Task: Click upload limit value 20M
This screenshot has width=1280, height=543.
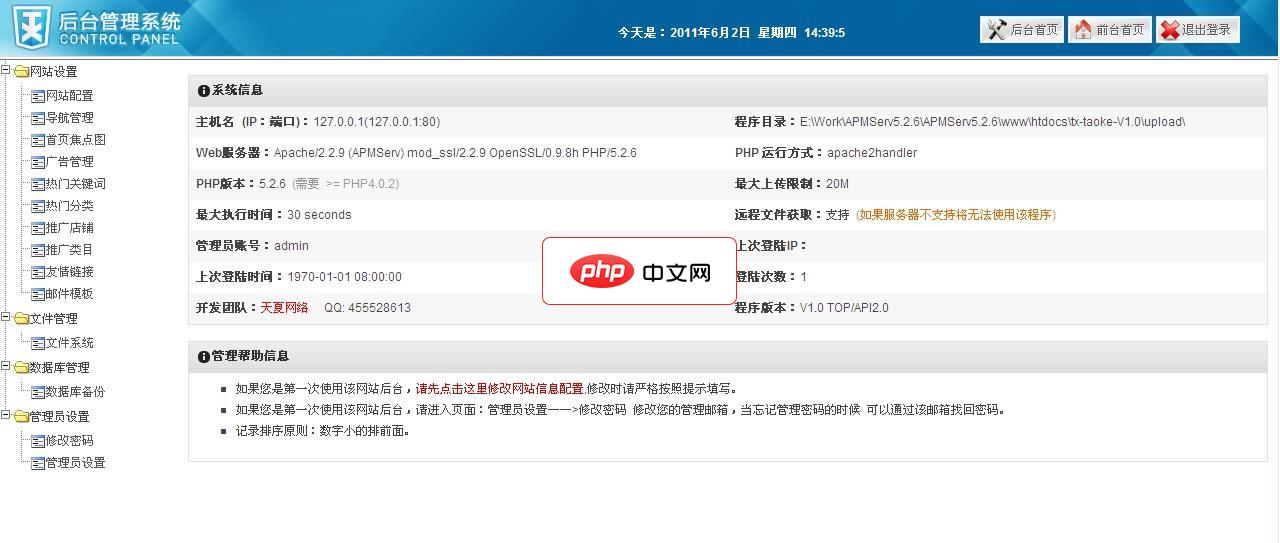Action: tap(838, 184)
